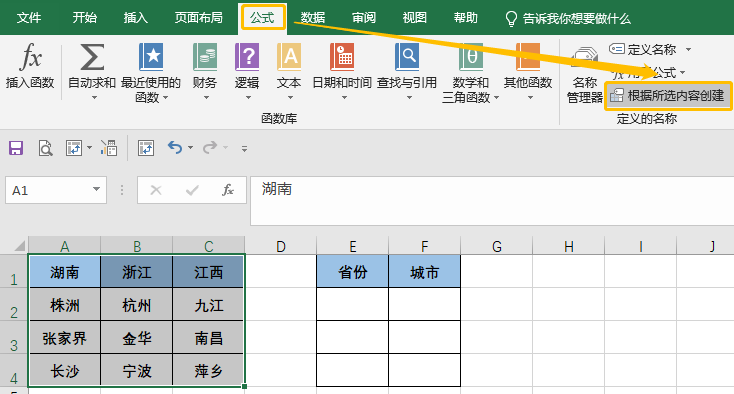Switch to the View (视图) tab

click(x=415, y=18)
